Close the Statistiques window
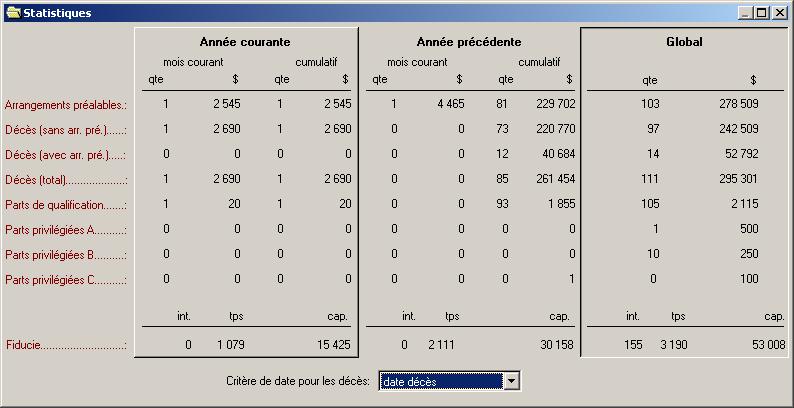 pyautogui.click(x=779, y=13)
